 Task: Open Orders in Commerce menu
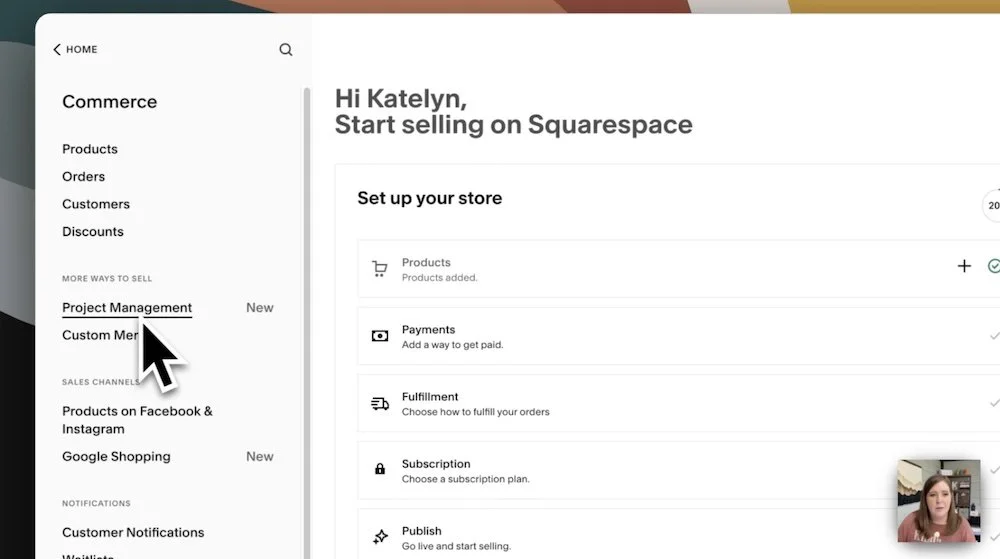click(84, 177)
